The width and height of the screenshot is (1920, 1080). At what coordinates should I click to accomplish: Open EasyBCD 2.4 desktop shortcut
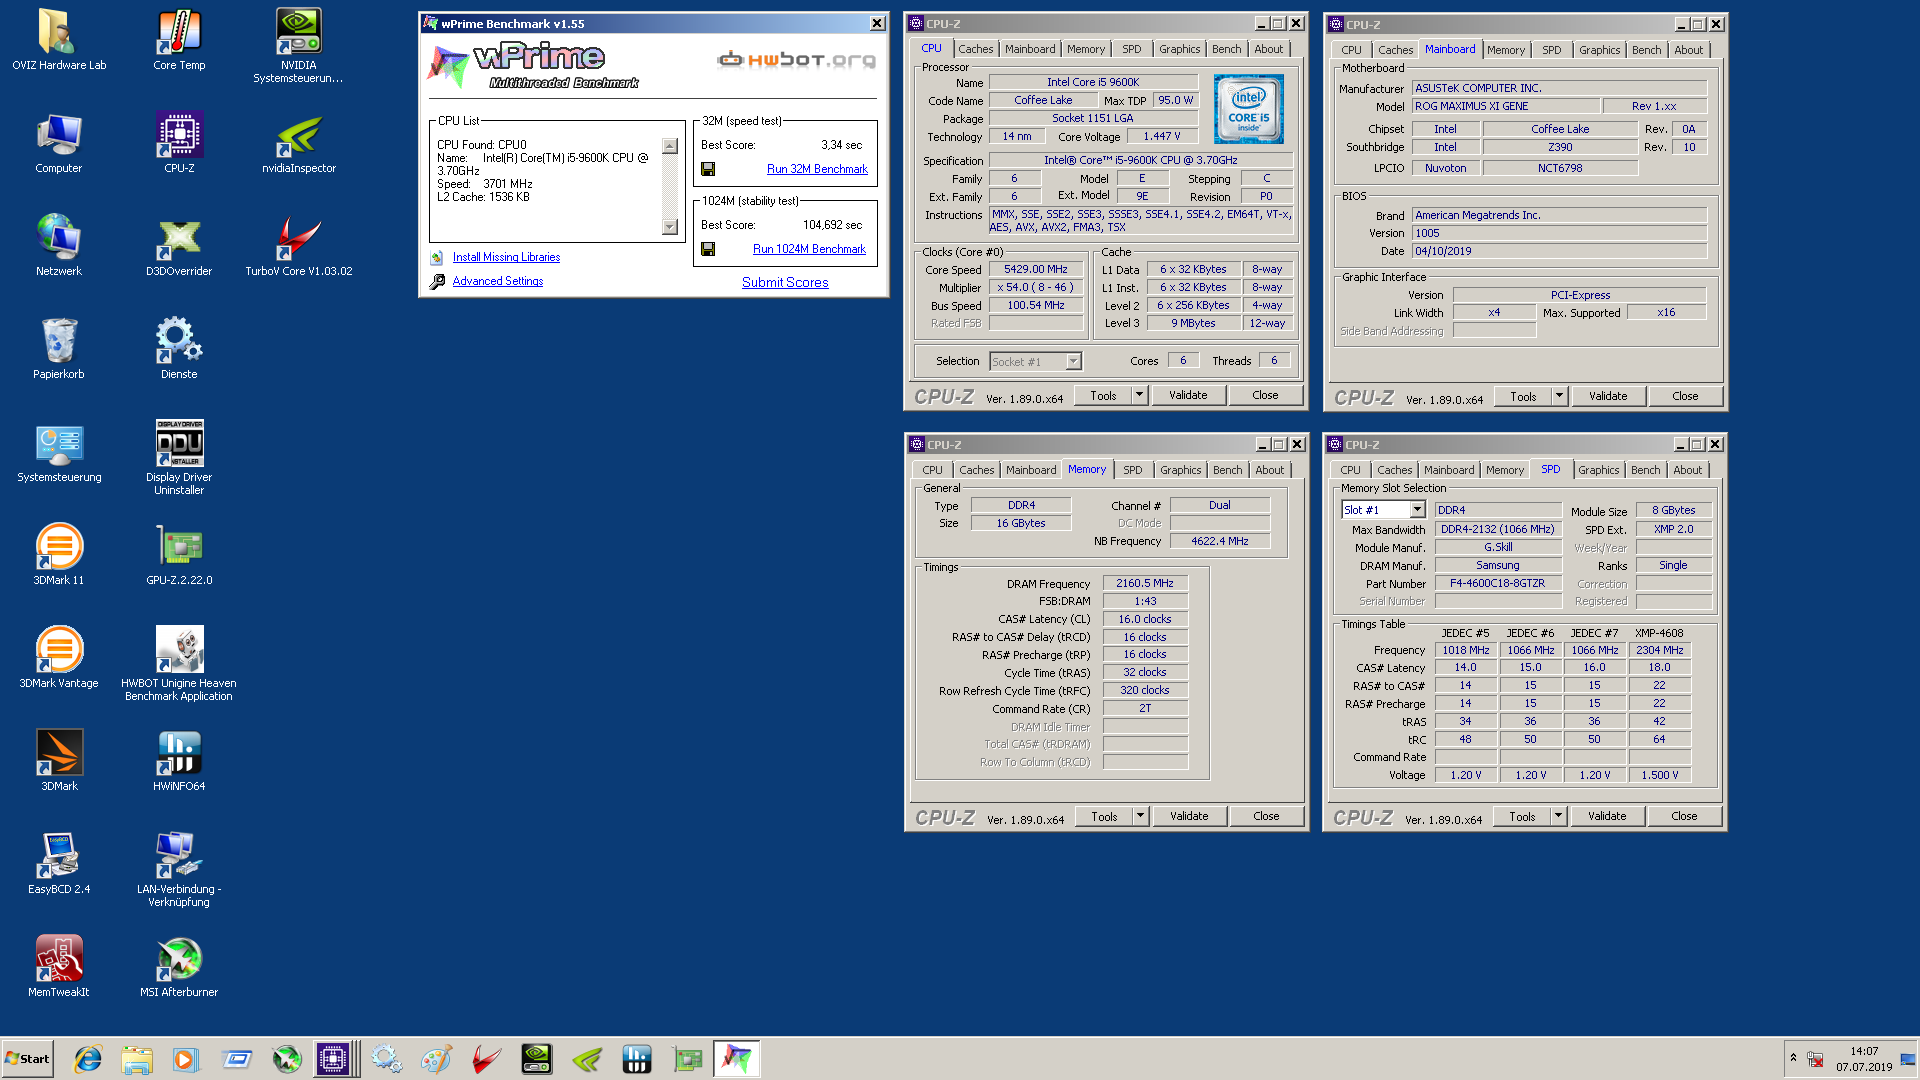coord(59,864)
